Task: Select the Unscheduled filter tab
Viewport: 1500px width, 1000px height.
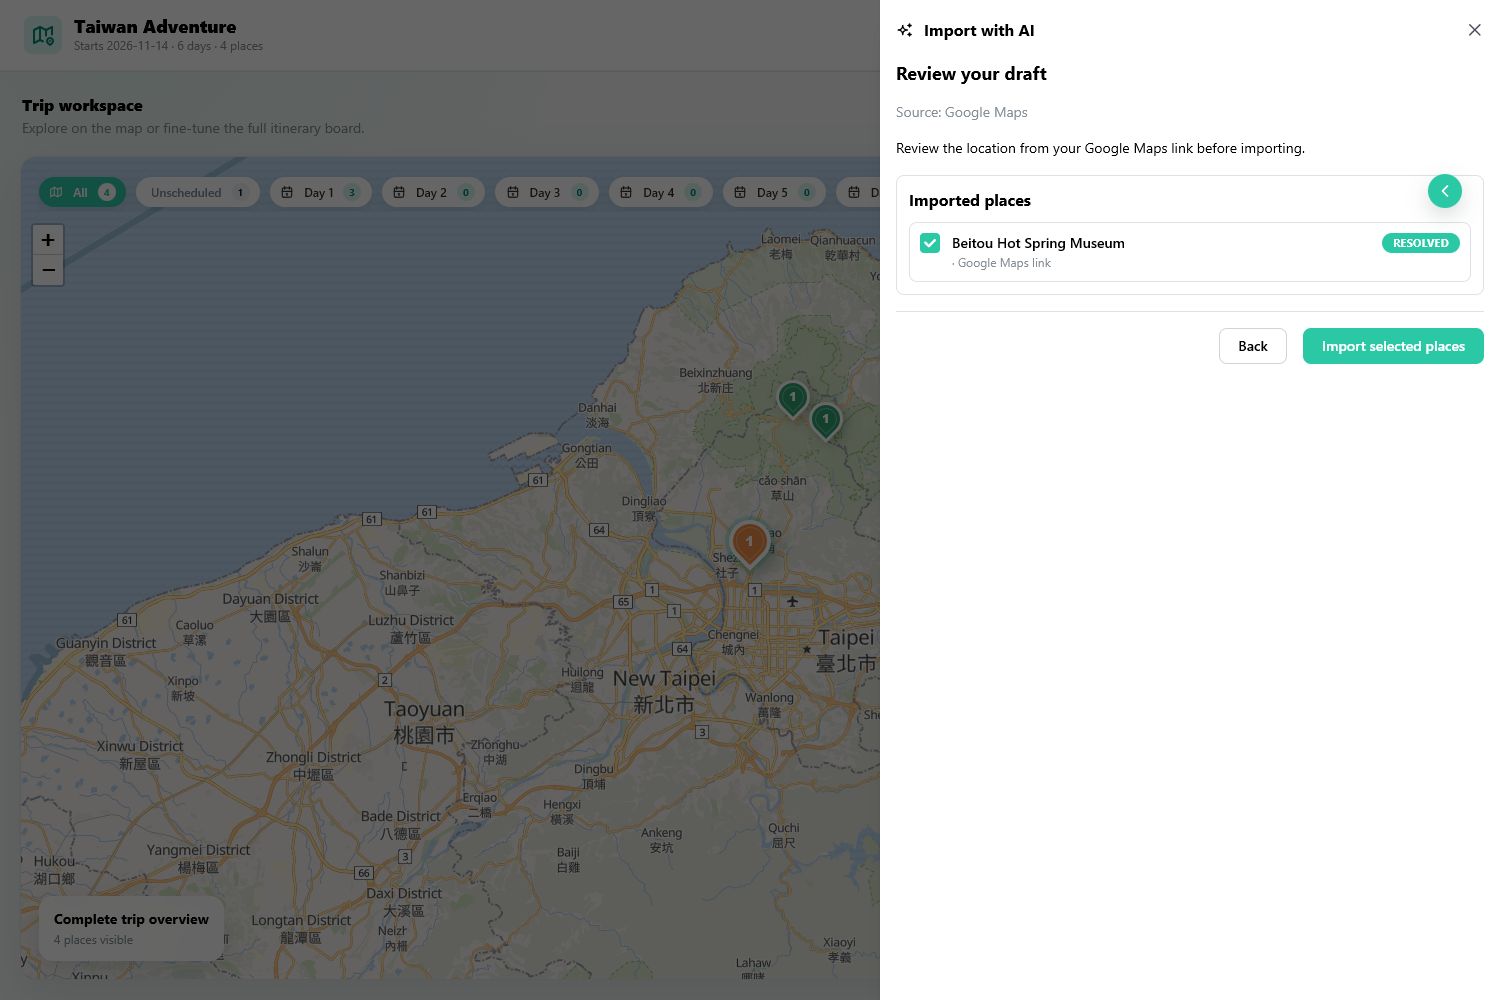Action: click(197, 192)
